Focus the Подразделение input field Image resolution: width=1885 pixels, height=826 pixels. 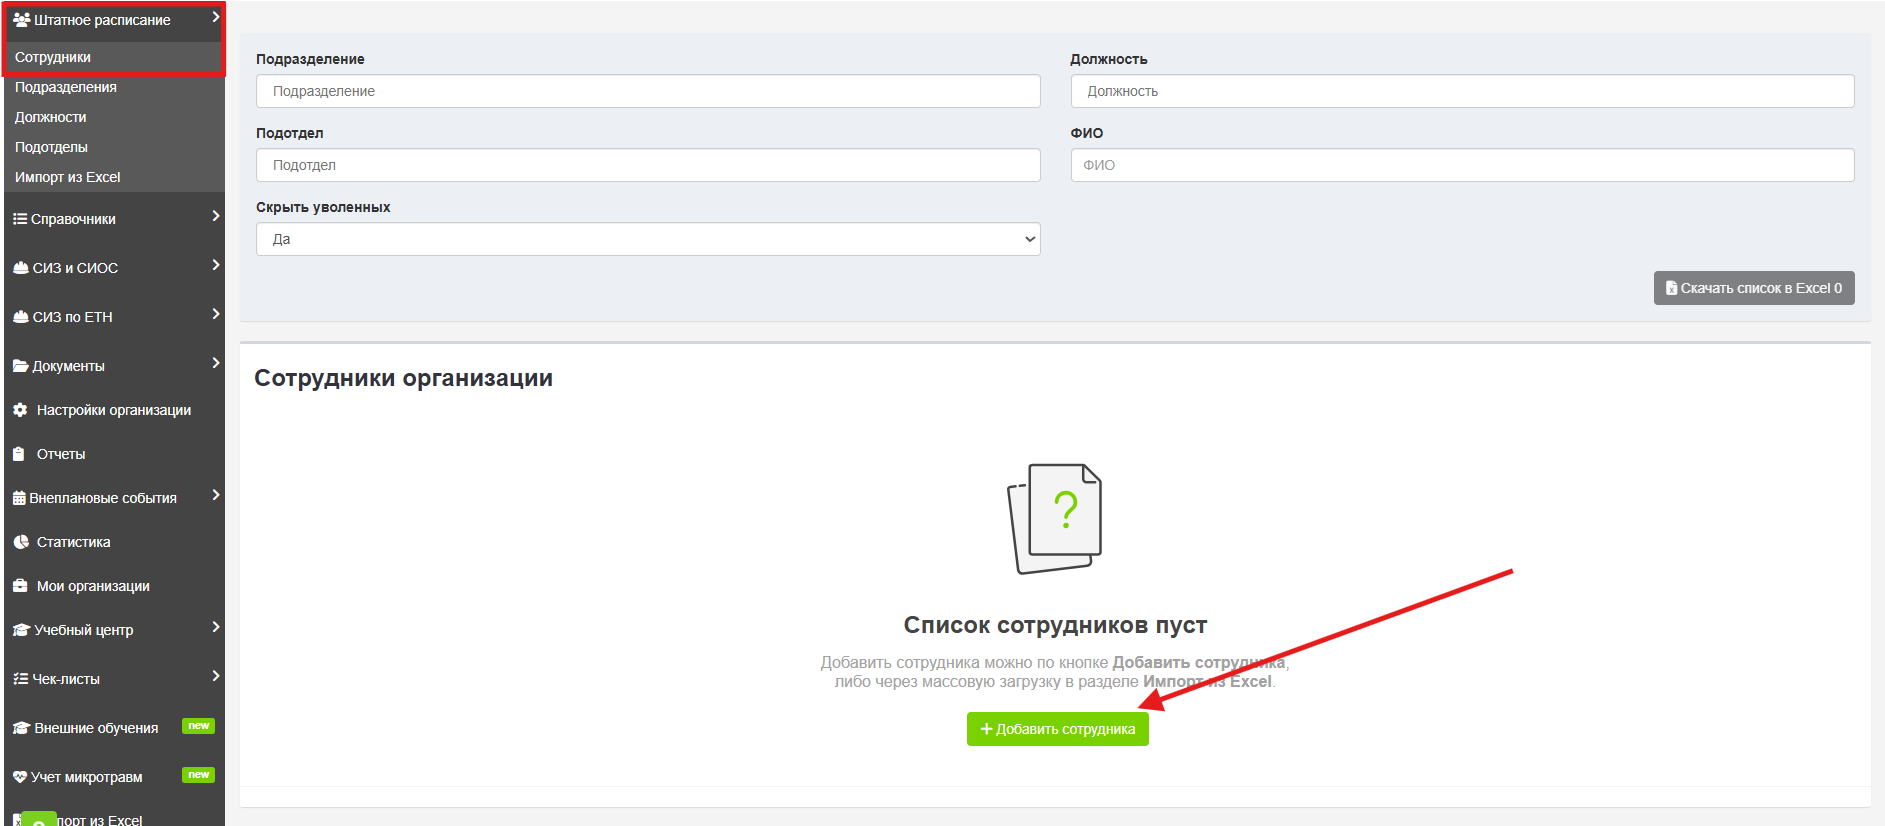click(648, 91)
